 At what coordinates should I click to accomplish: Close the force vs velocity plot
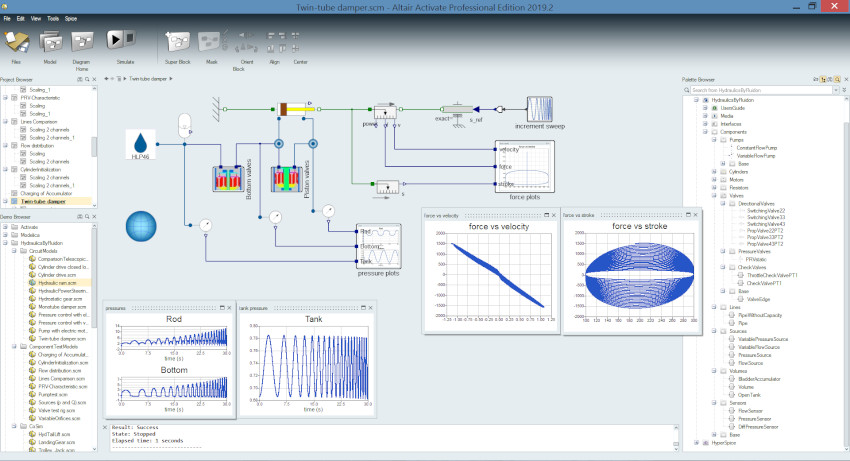[554, 213]
